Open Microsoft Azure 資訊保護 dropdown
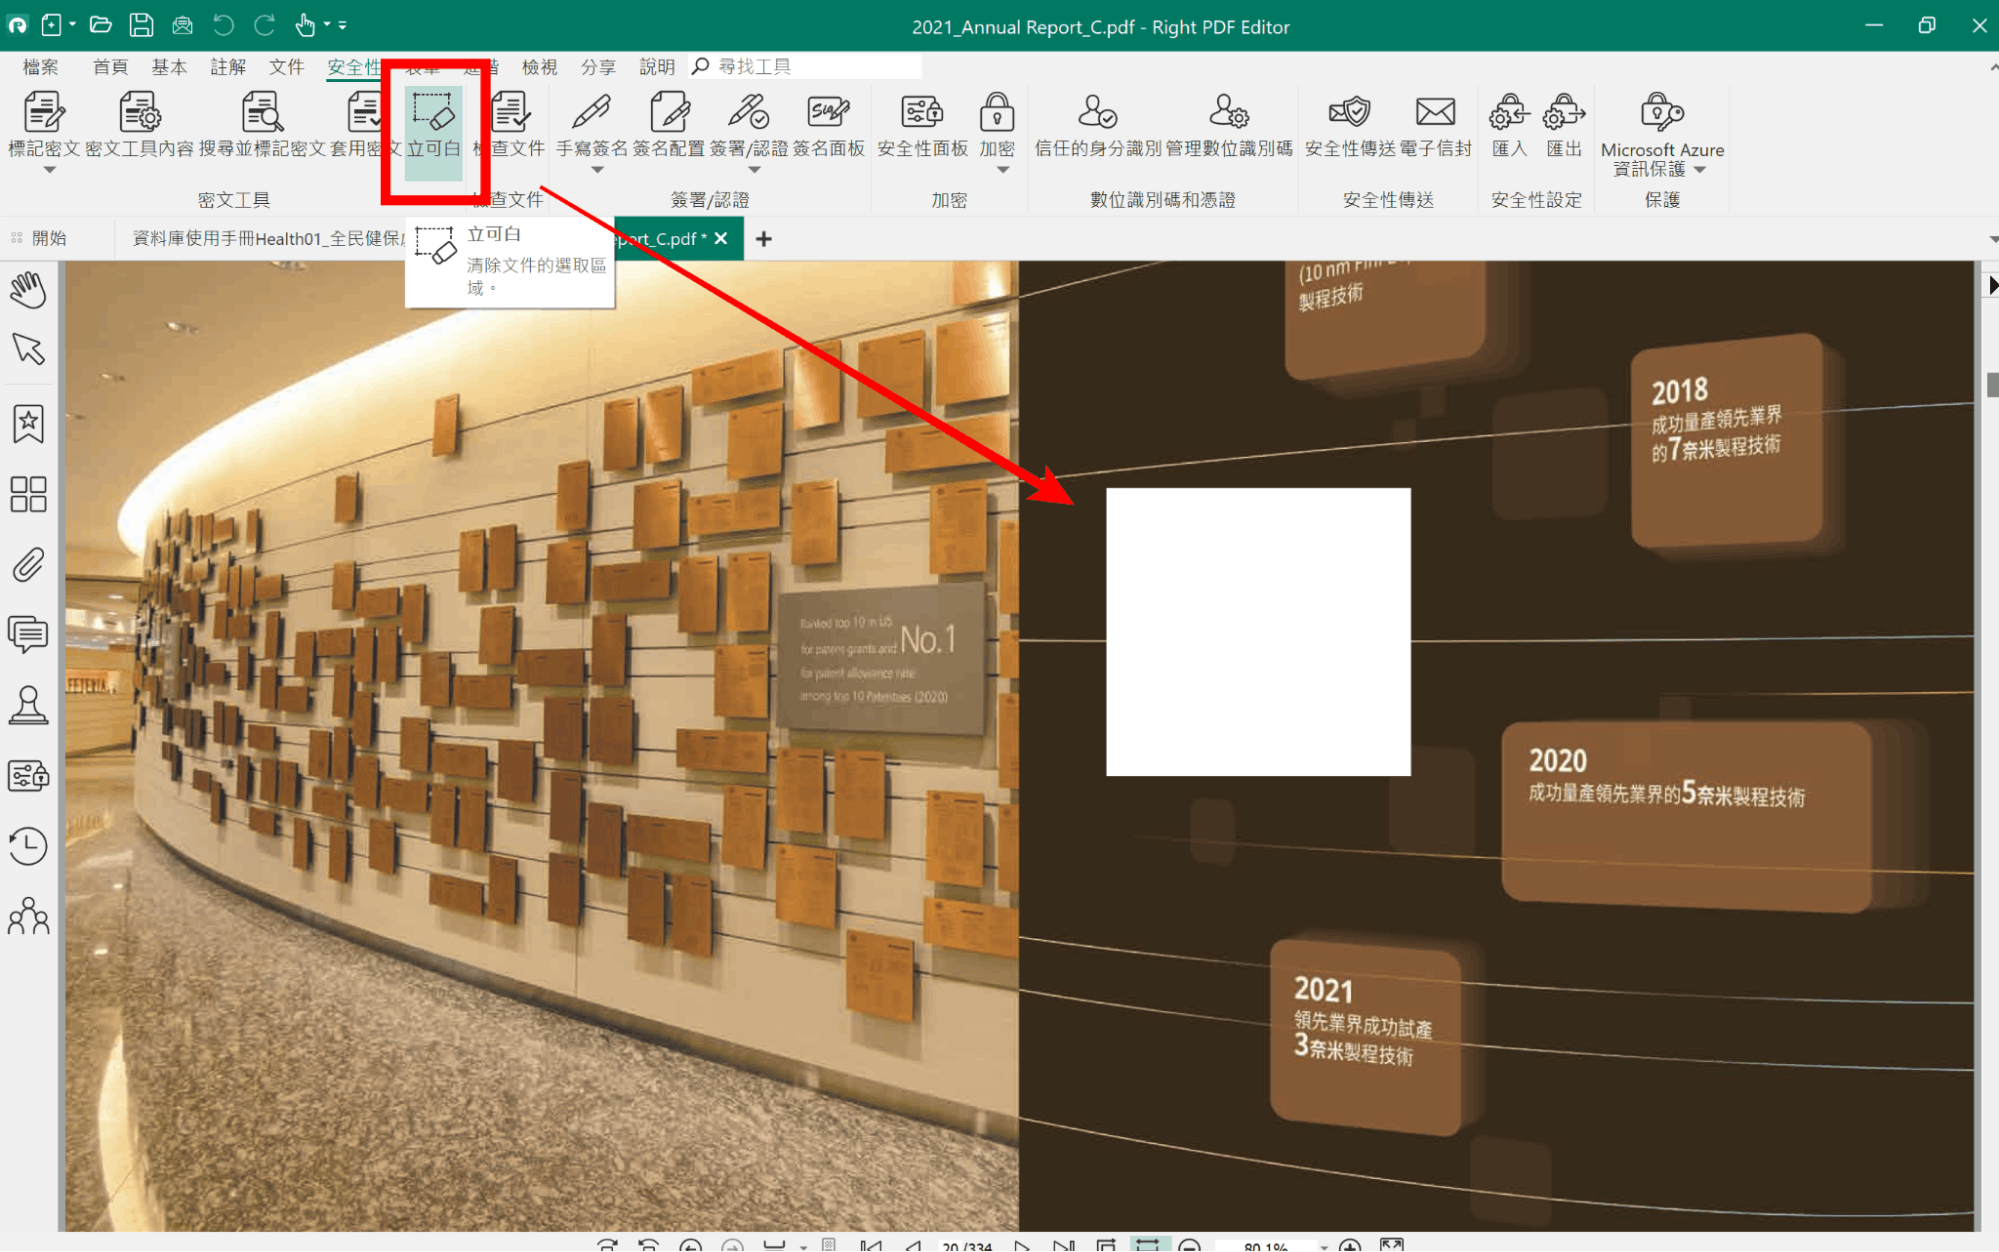This screenshot has height=1252, width=1999. pyautogui.click(x=1699, y=170)
